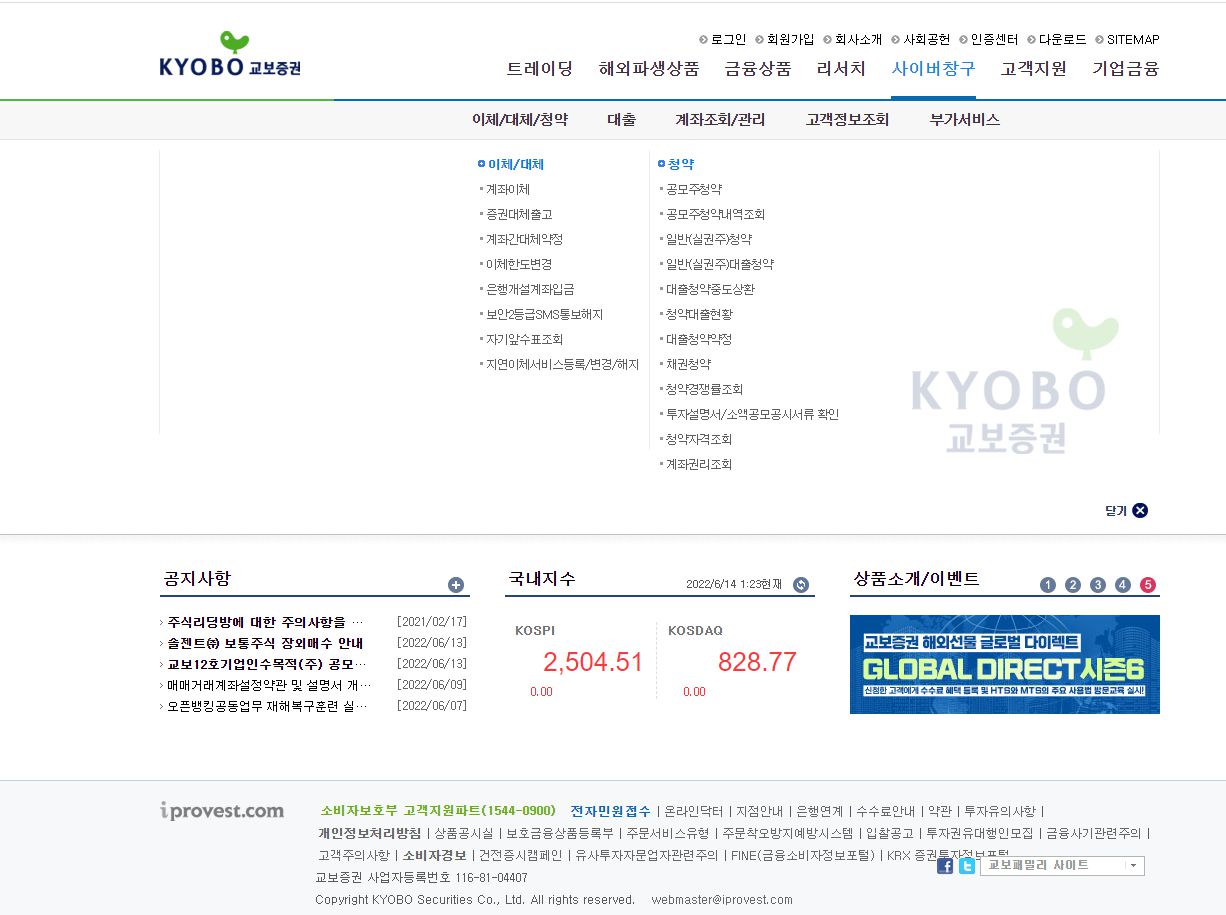Open 공모주청약내역조회 menu item
This screenshot has height=915, width=1226.
(x=716, y=214)
